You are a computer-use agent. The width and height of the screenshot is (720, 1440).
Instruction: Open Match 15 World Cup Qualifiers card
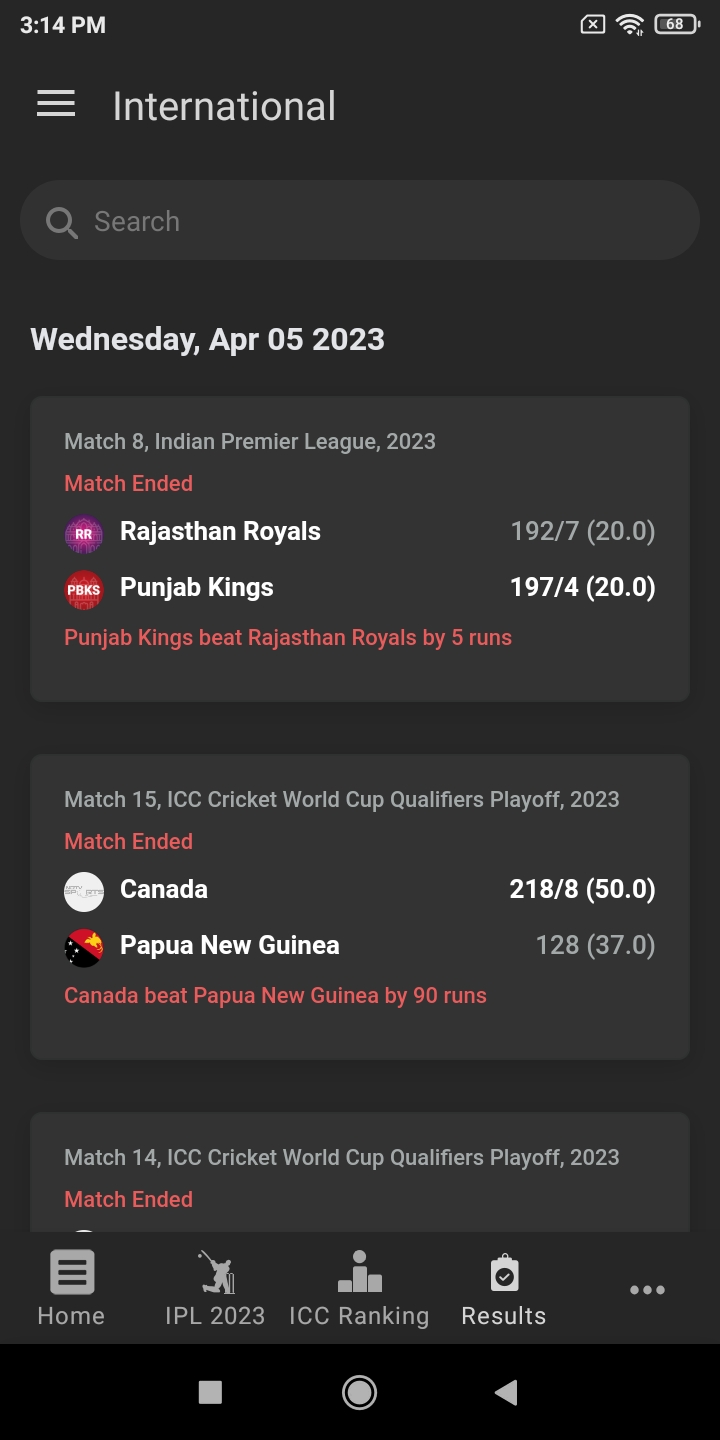(x=360, y=799)
